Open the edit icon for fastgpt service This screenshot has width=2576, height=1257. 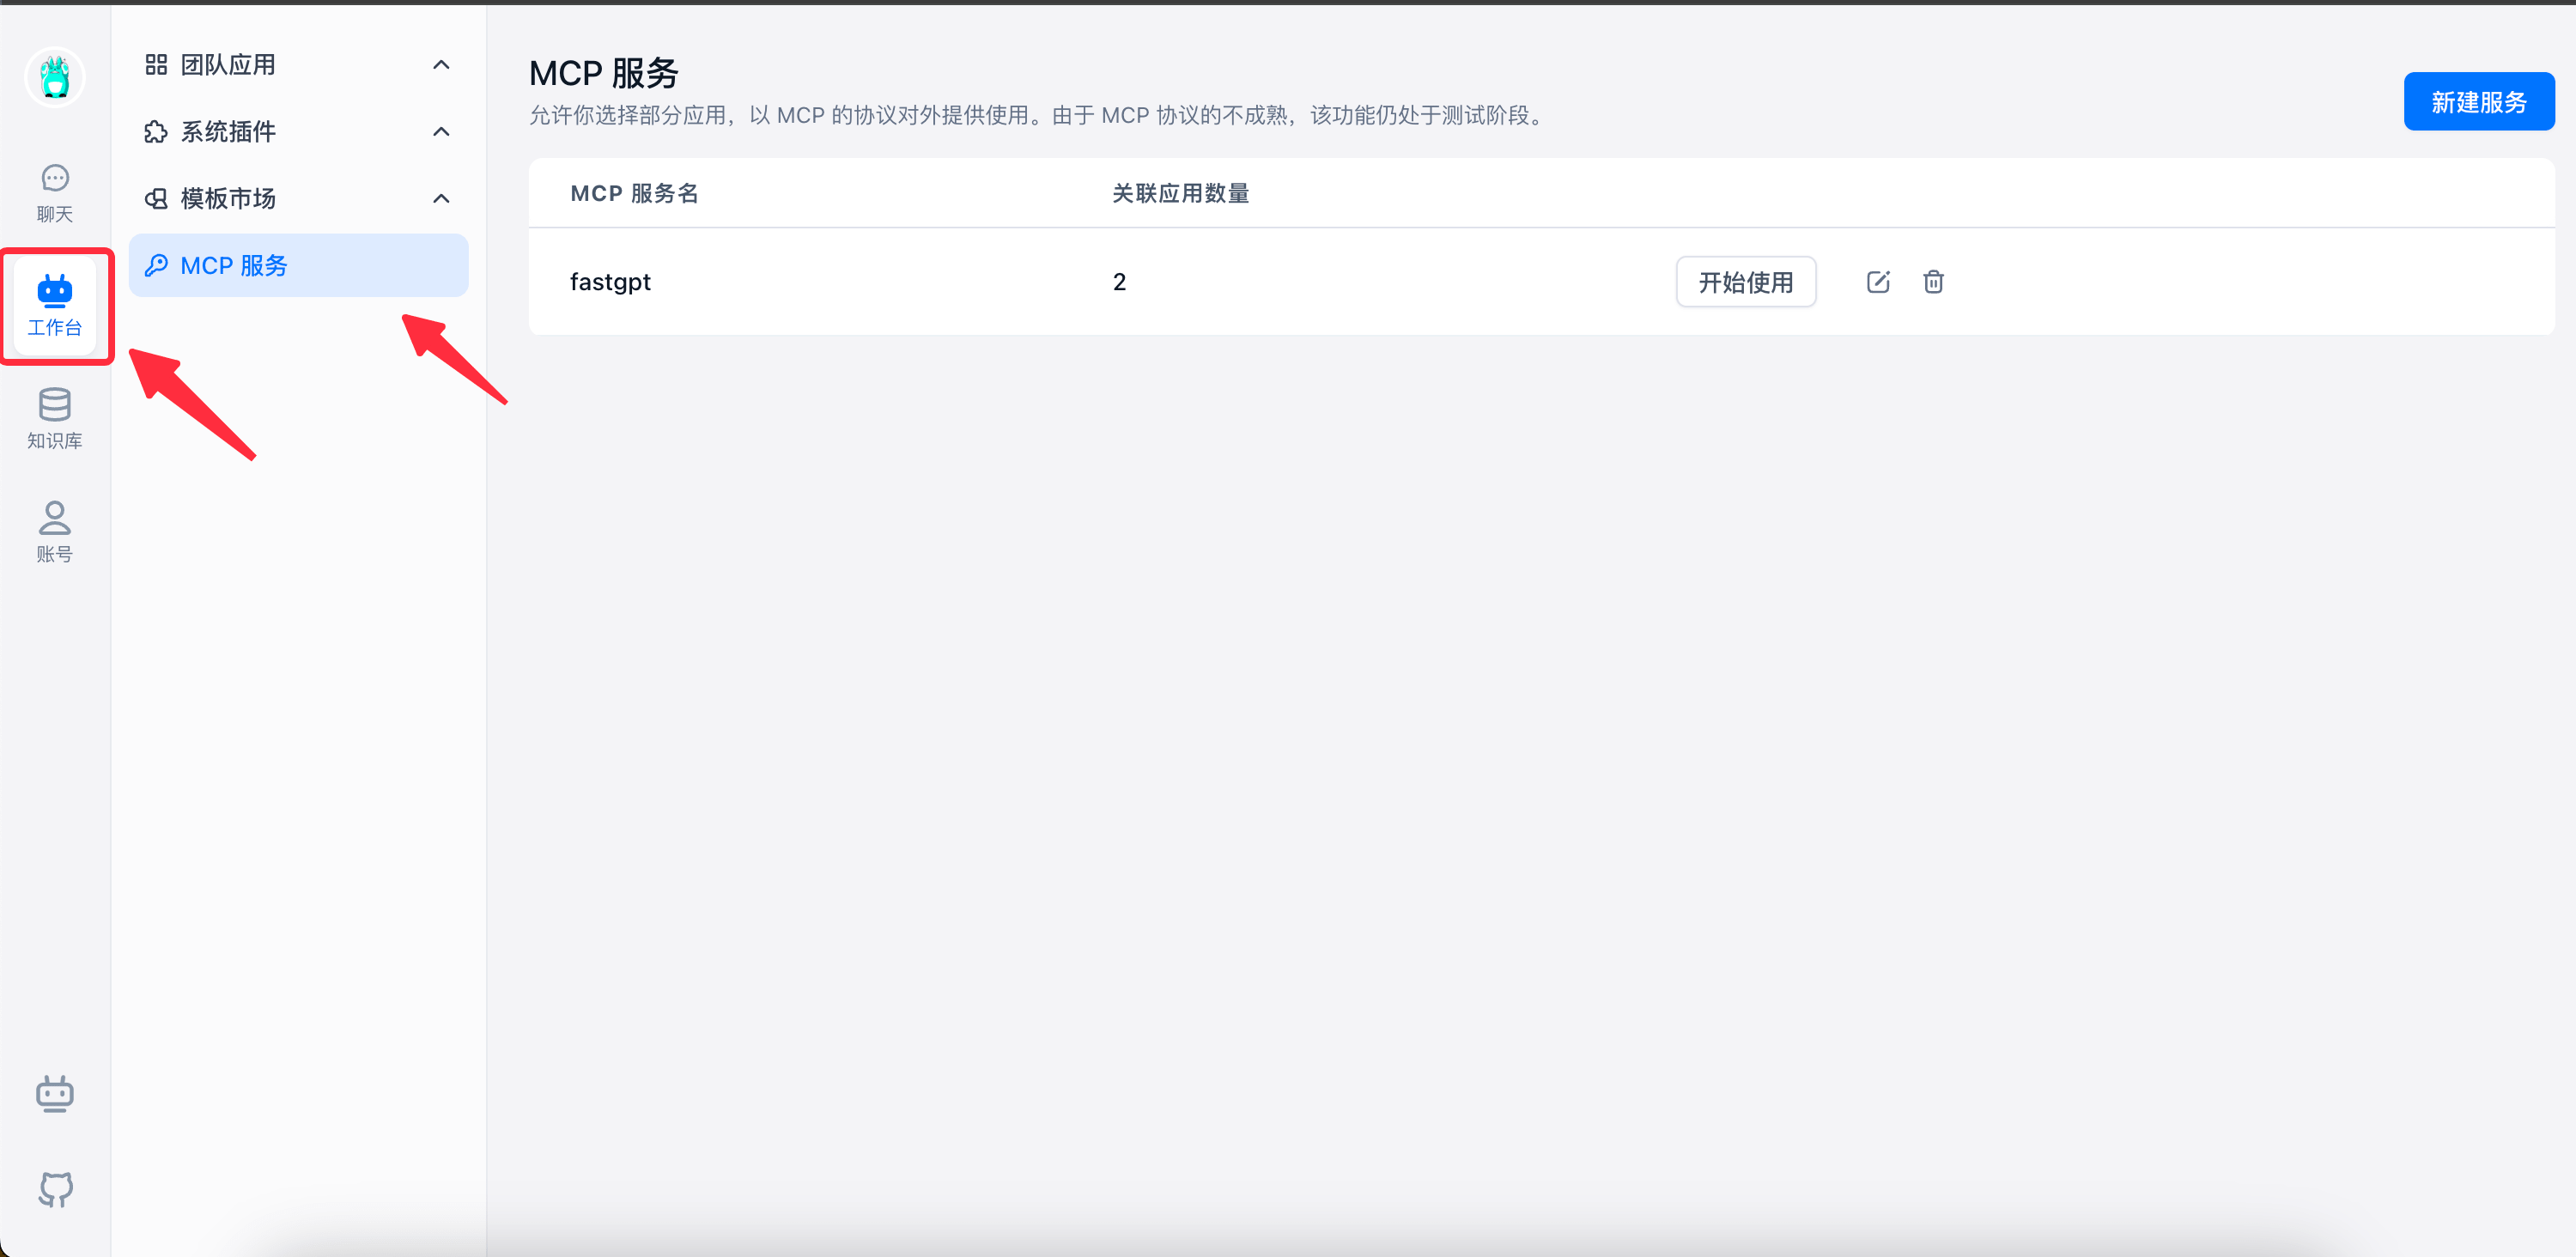pyautogui.click(x=1878, y=282)
